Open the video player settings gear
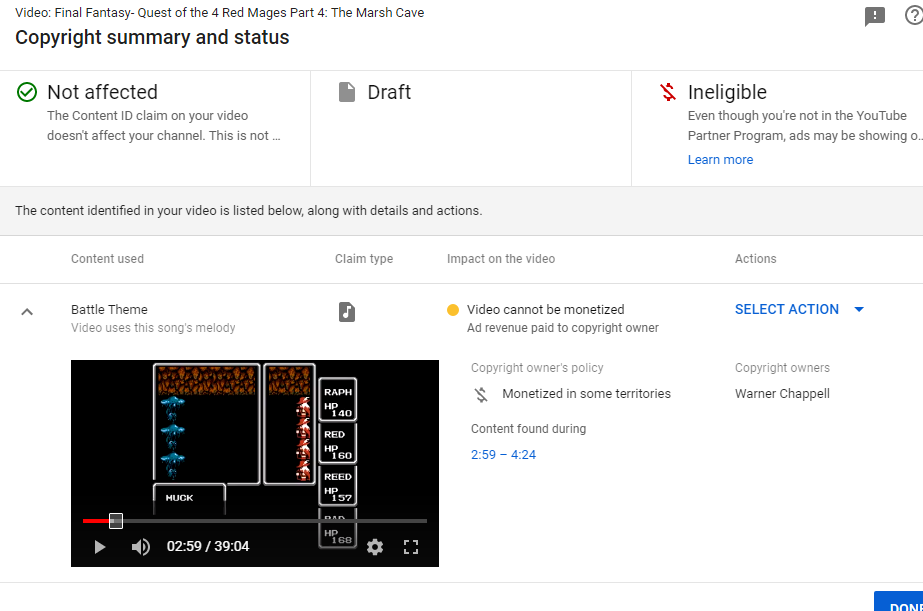Screen dimensions: 923x611 375,547
